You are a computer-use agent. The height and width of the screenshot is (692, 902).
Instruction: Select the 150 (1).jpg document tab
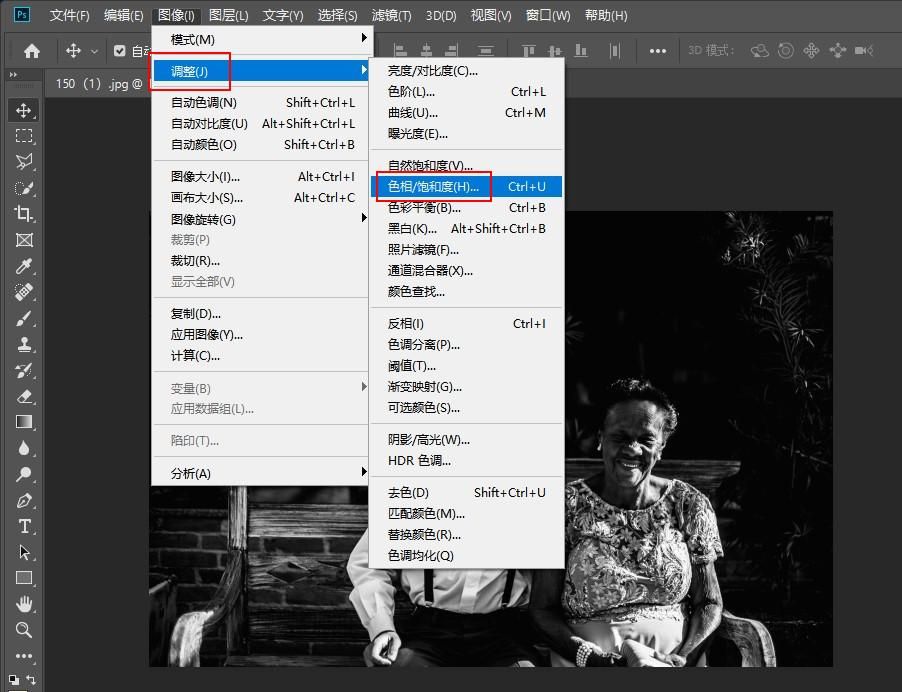click(x=99, y=84)
